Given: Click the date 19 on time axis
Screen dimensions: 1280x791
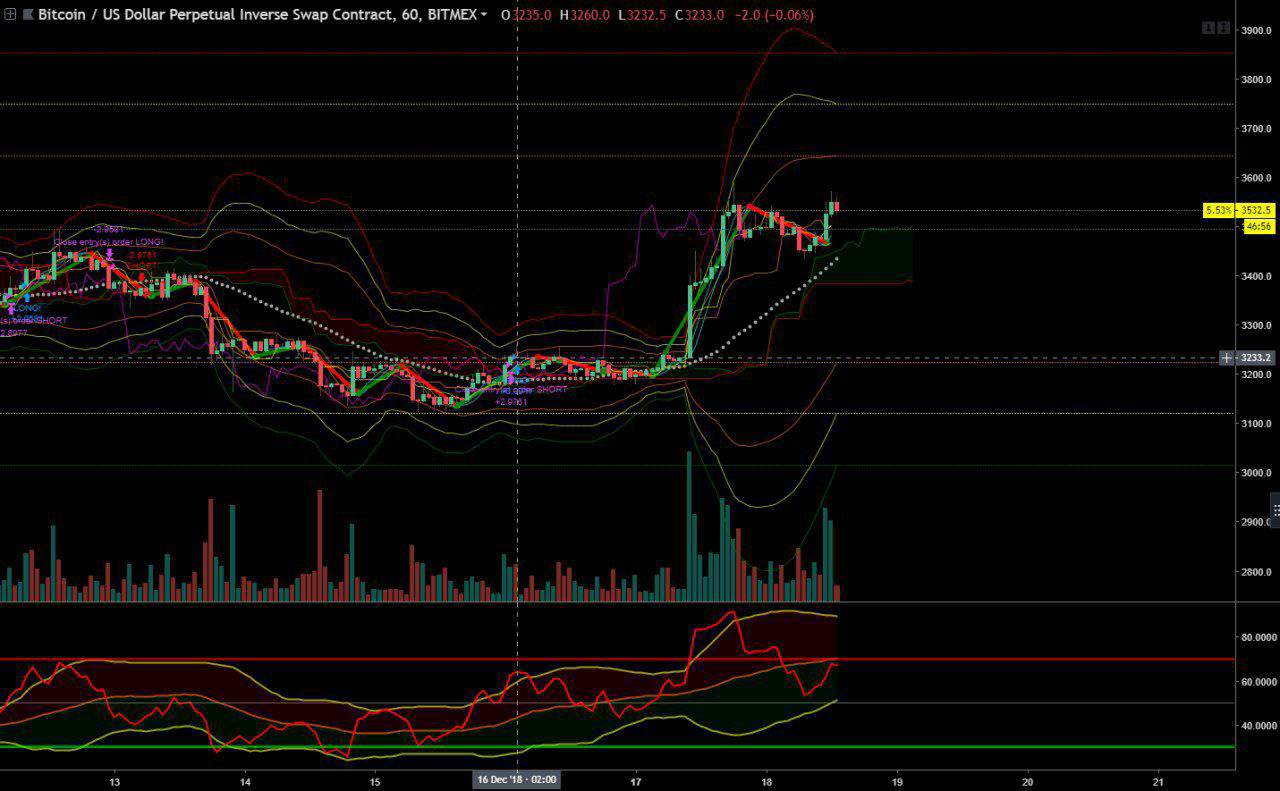Looking at the screenshot, I should pyautogui.click(x=897, y=780).
